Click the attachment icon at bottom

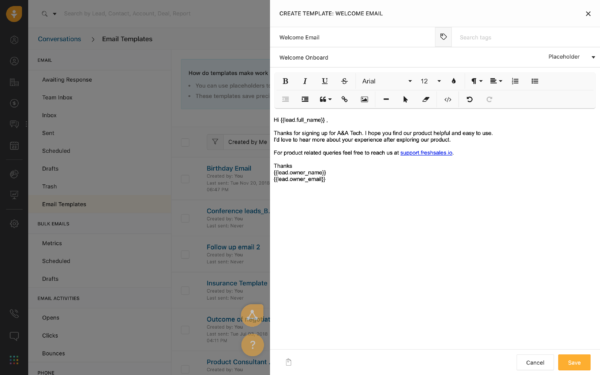pos(289,362)
